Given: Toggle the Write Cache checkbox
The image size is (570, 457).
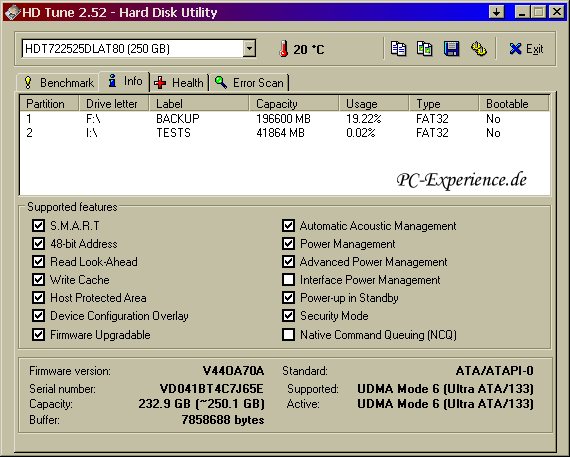Looking at the screenshot, I should (x=38, y=279).
